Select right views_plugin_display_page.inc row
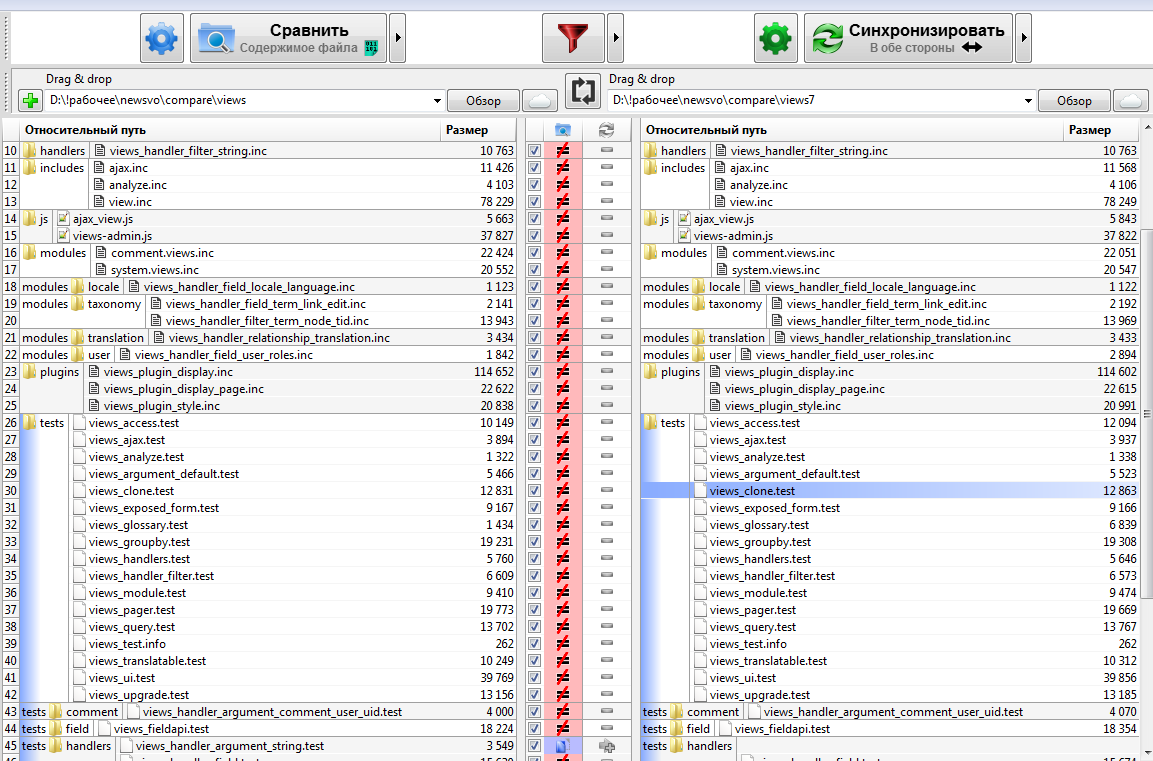Image resolution: width=1153 pixels, height=761 pixels. click(x=890, y=388)
